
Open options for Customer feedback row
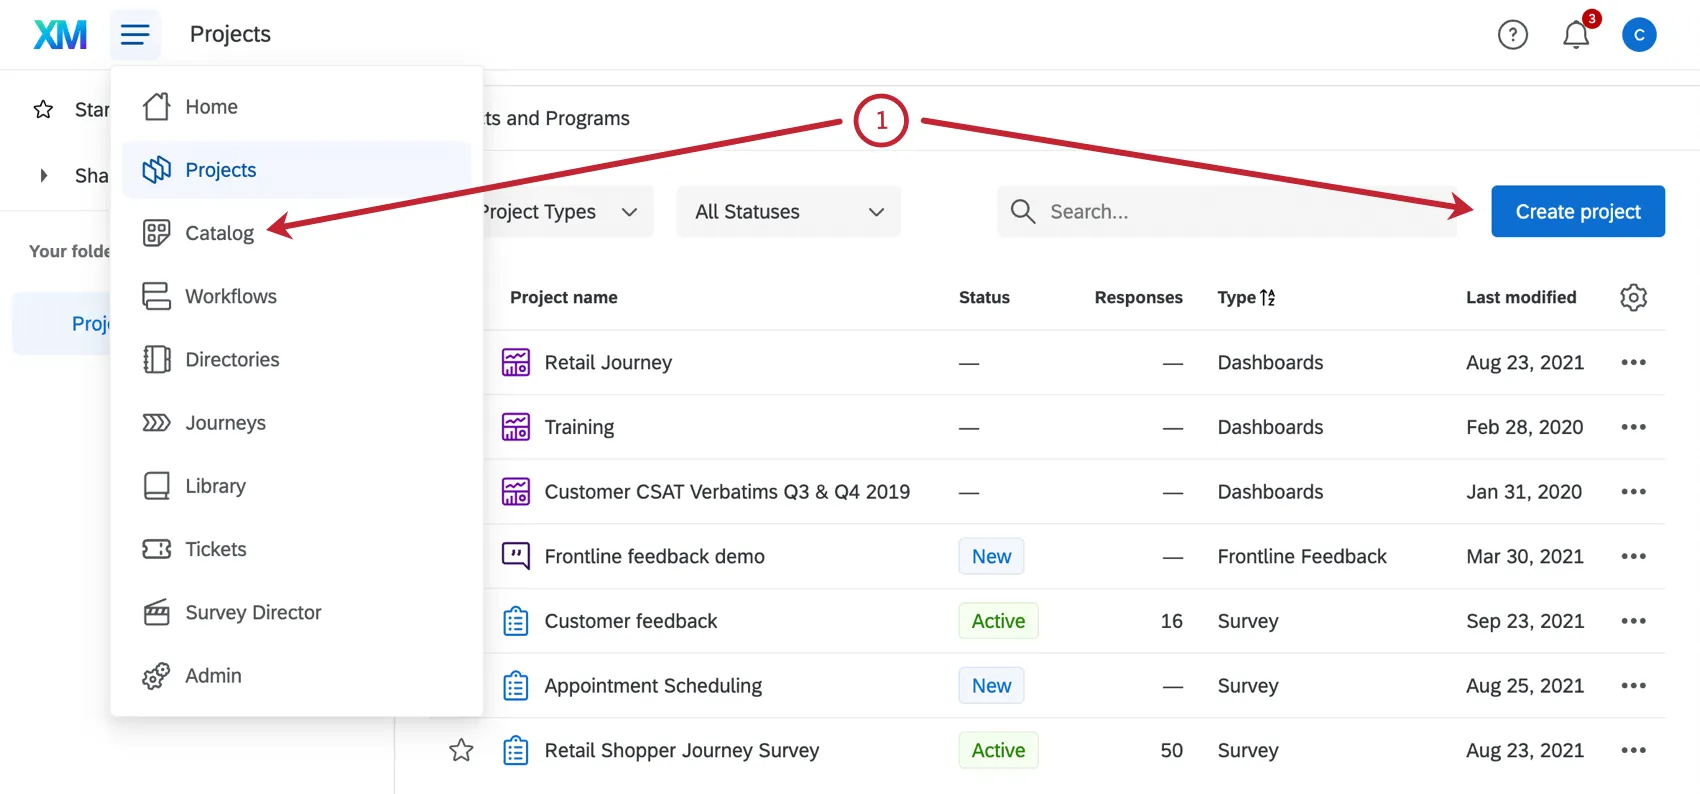tap(1633, 621)
